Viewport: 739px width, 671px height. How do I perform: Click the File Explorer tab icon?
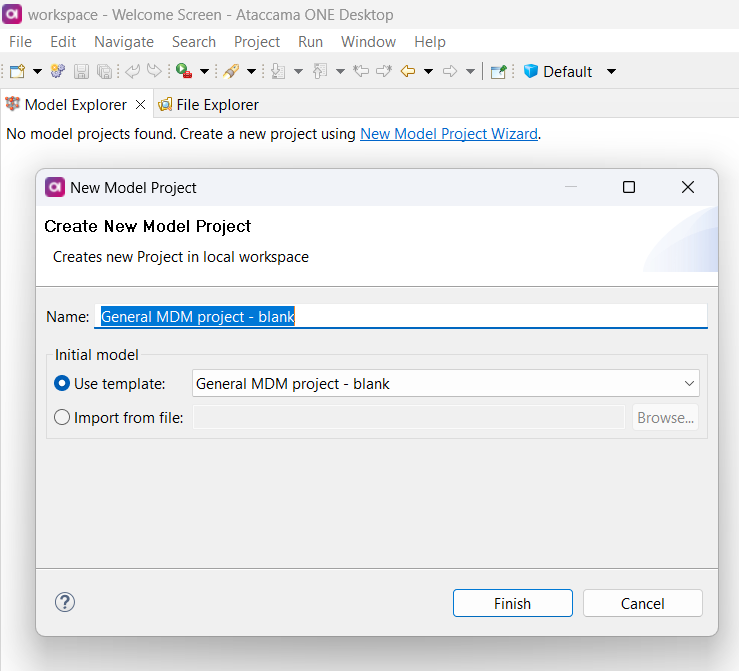pyautogui.click(x=165, y=104)
